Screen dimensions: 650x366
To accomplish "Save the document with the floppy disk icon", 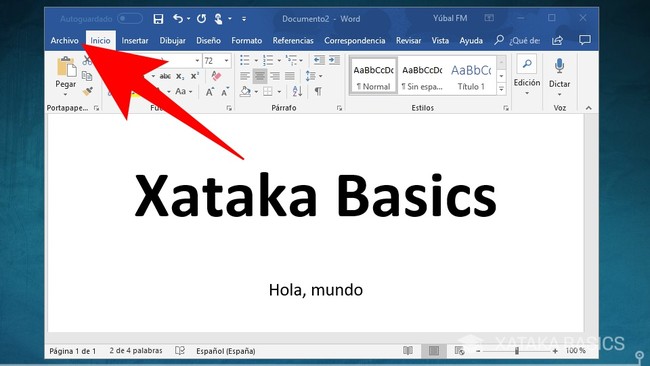I will 158,19.
